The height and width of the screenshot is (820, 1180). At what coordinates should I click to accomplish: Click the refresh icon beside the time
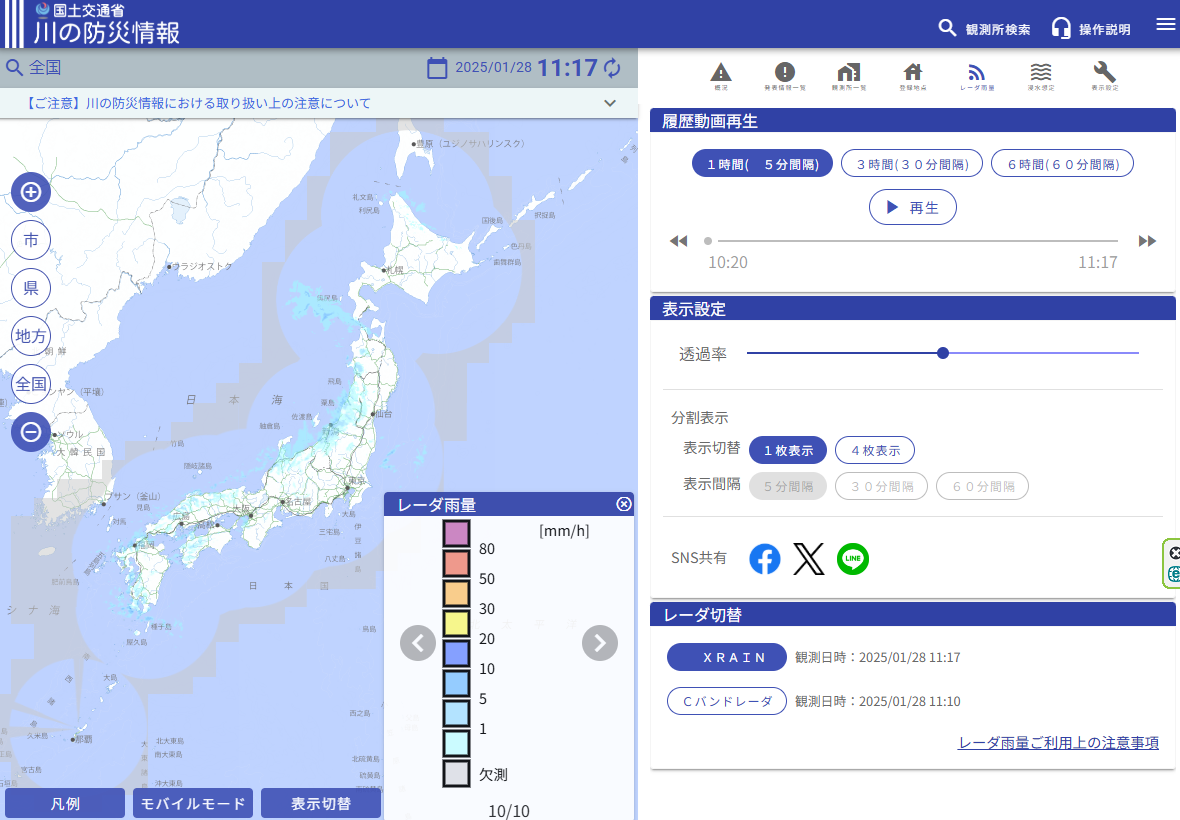612,68
